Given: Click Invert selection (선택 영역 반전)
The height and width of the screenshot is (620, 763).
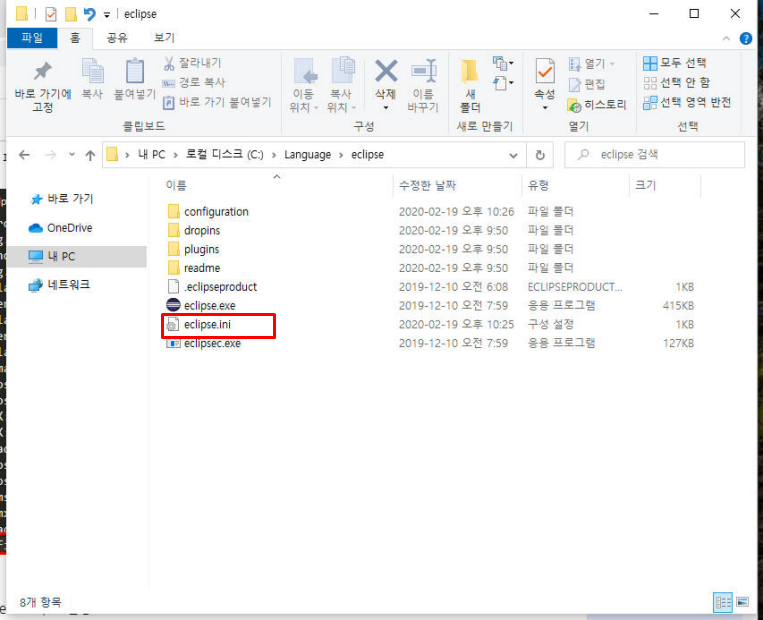Looking at the screenshot, I should click(x=687, y=102).
